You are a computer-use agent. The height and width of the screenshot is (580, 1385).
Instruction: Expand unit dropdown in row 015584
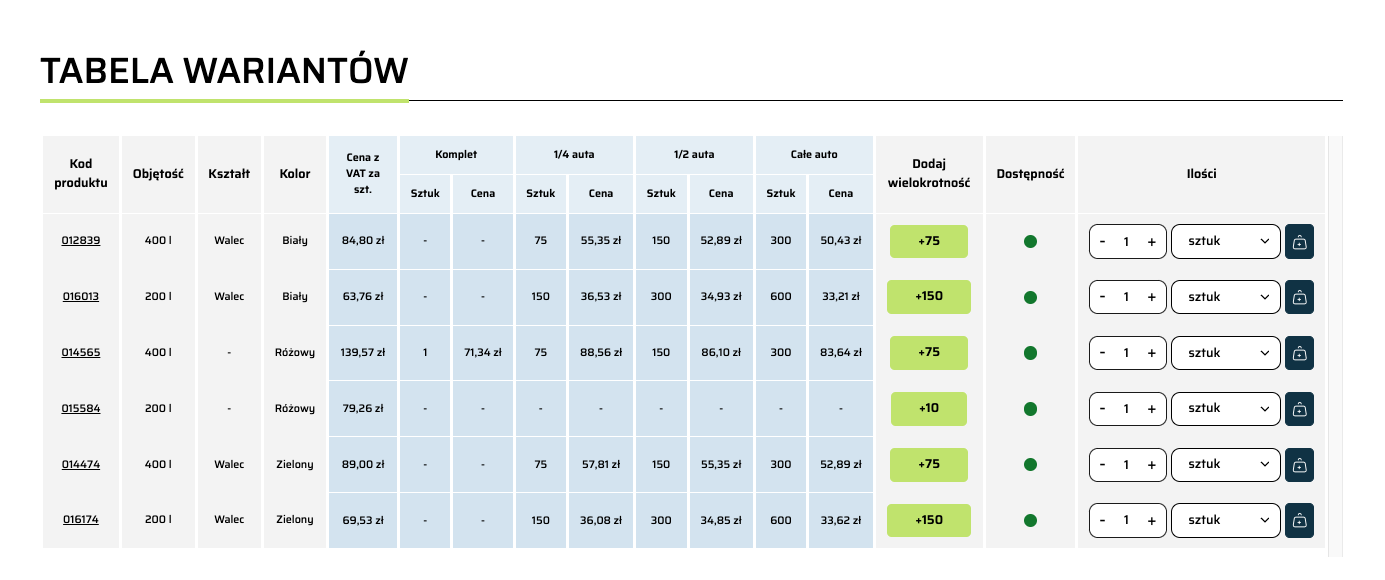pyautogui.click(x=1226, y=408)
